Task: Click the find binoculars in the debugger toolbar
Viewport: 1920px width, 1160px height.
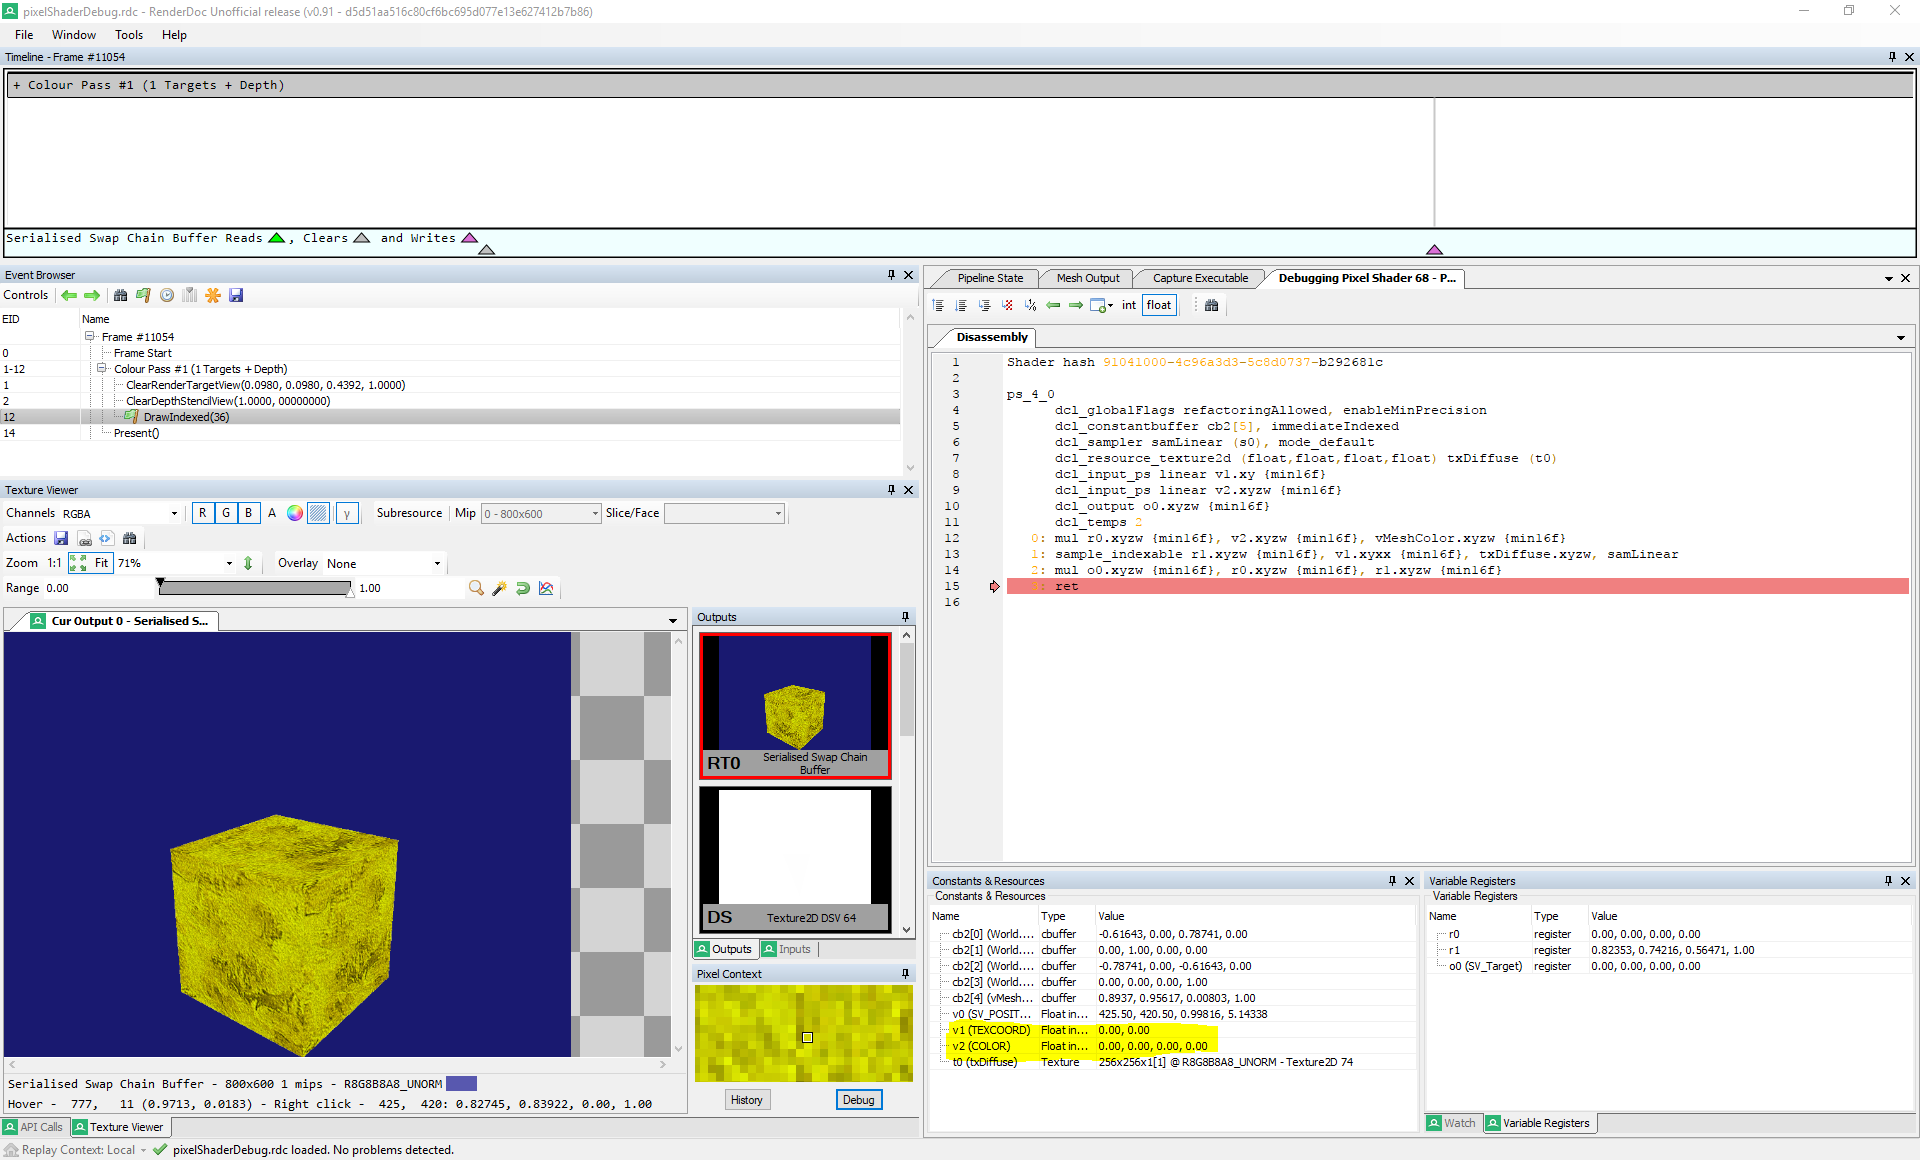Action: pos(1211,305)
